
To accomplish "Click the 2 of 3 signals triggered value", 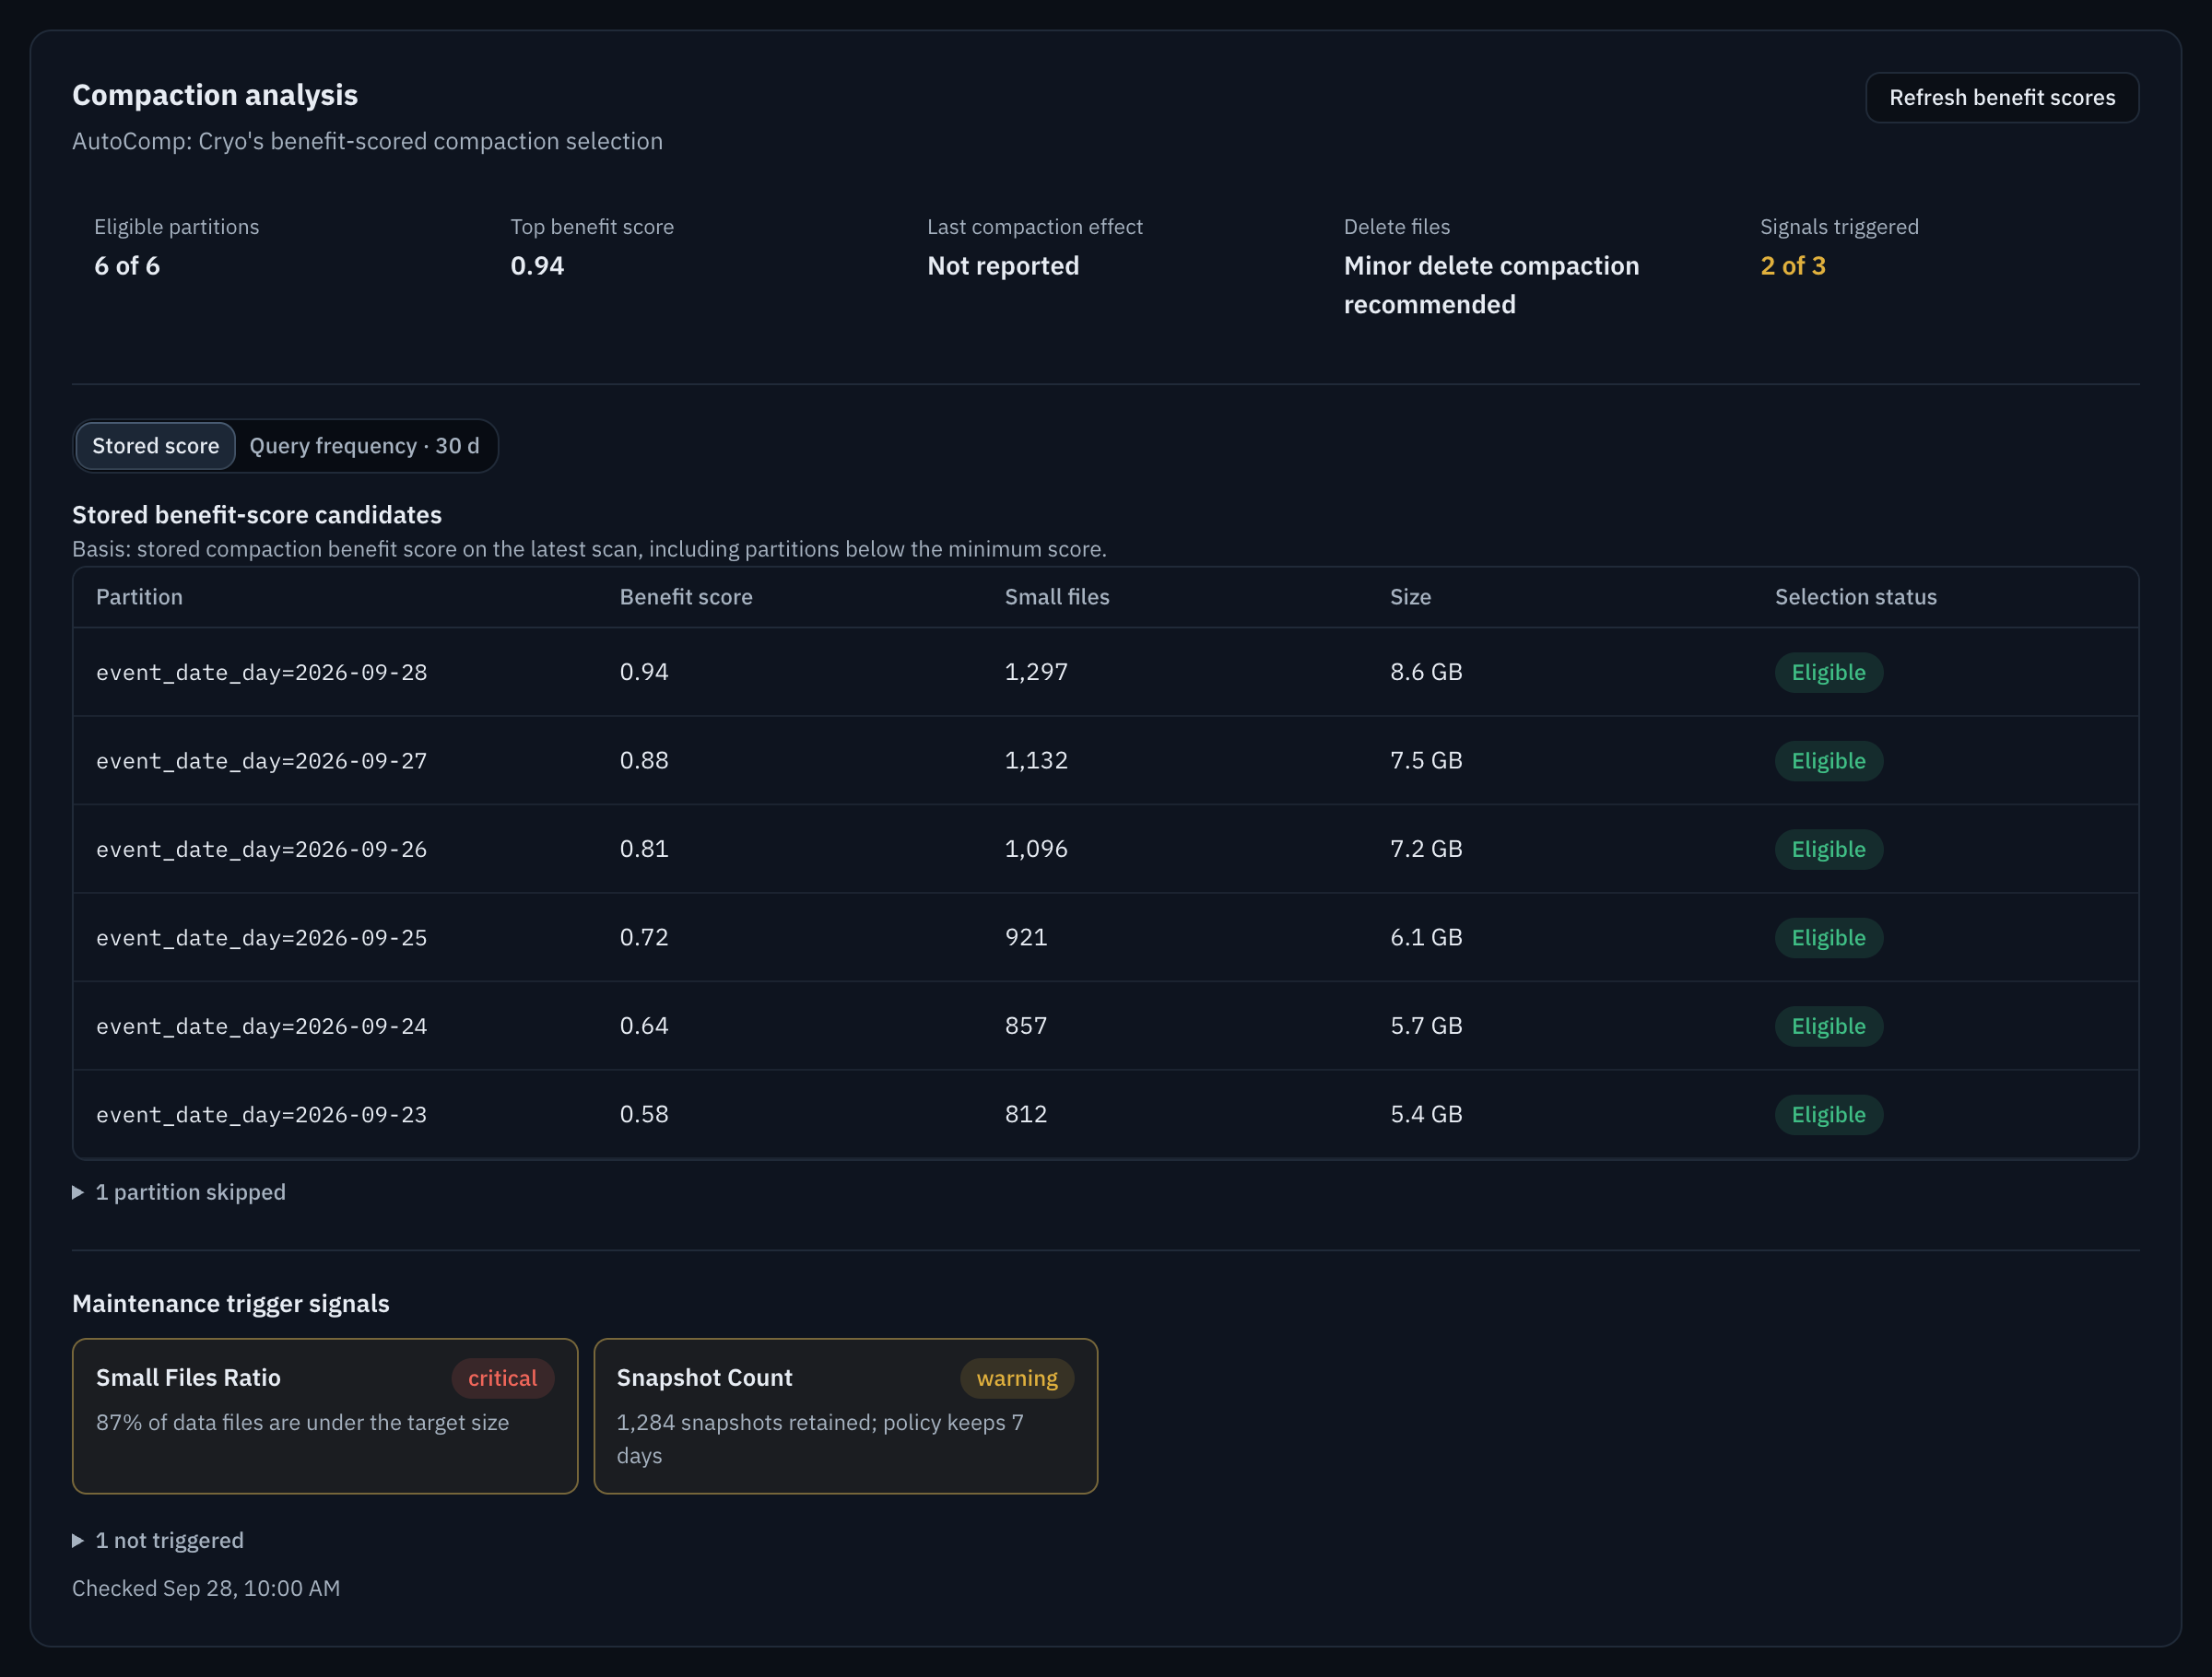I will pyautogui.click(x=1793, y=266).
